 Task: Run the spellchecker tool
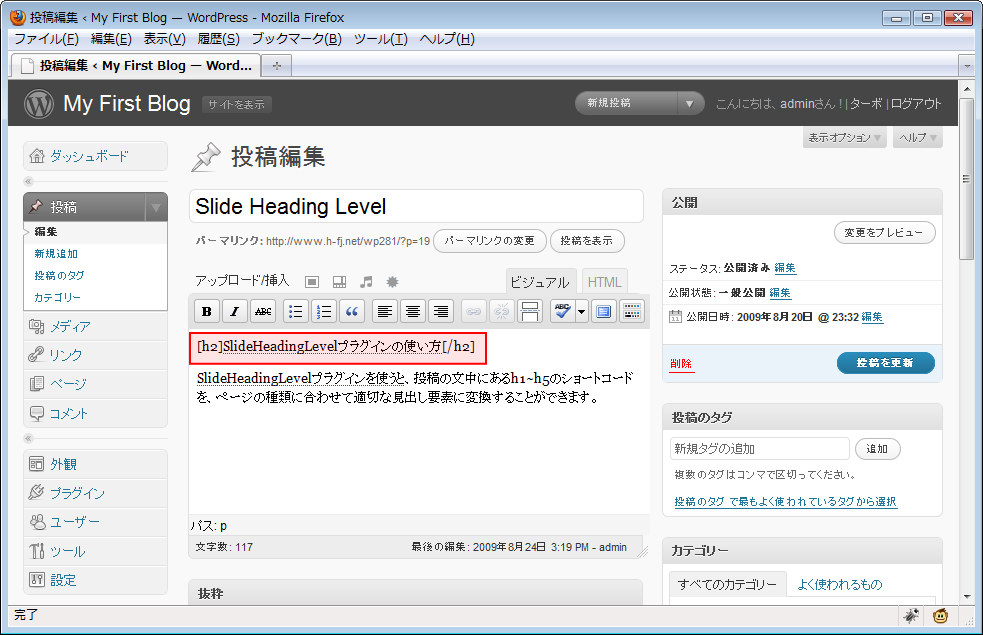[x=562, y=311]
